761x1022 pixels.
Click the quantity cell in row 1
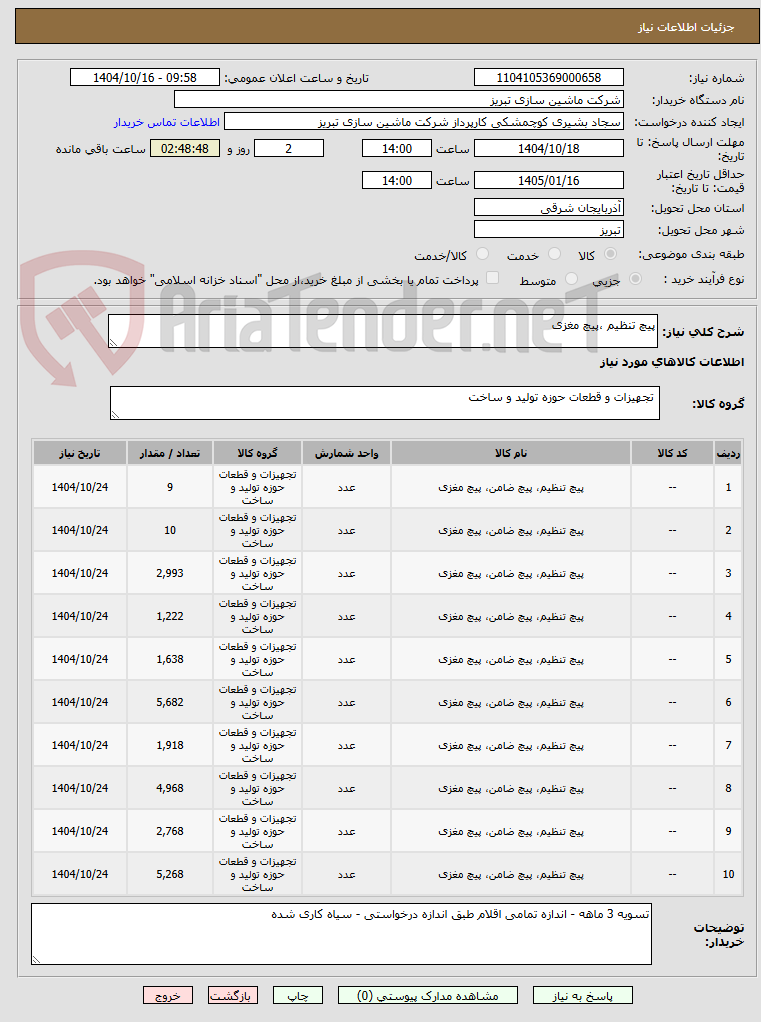coord(169,487)
